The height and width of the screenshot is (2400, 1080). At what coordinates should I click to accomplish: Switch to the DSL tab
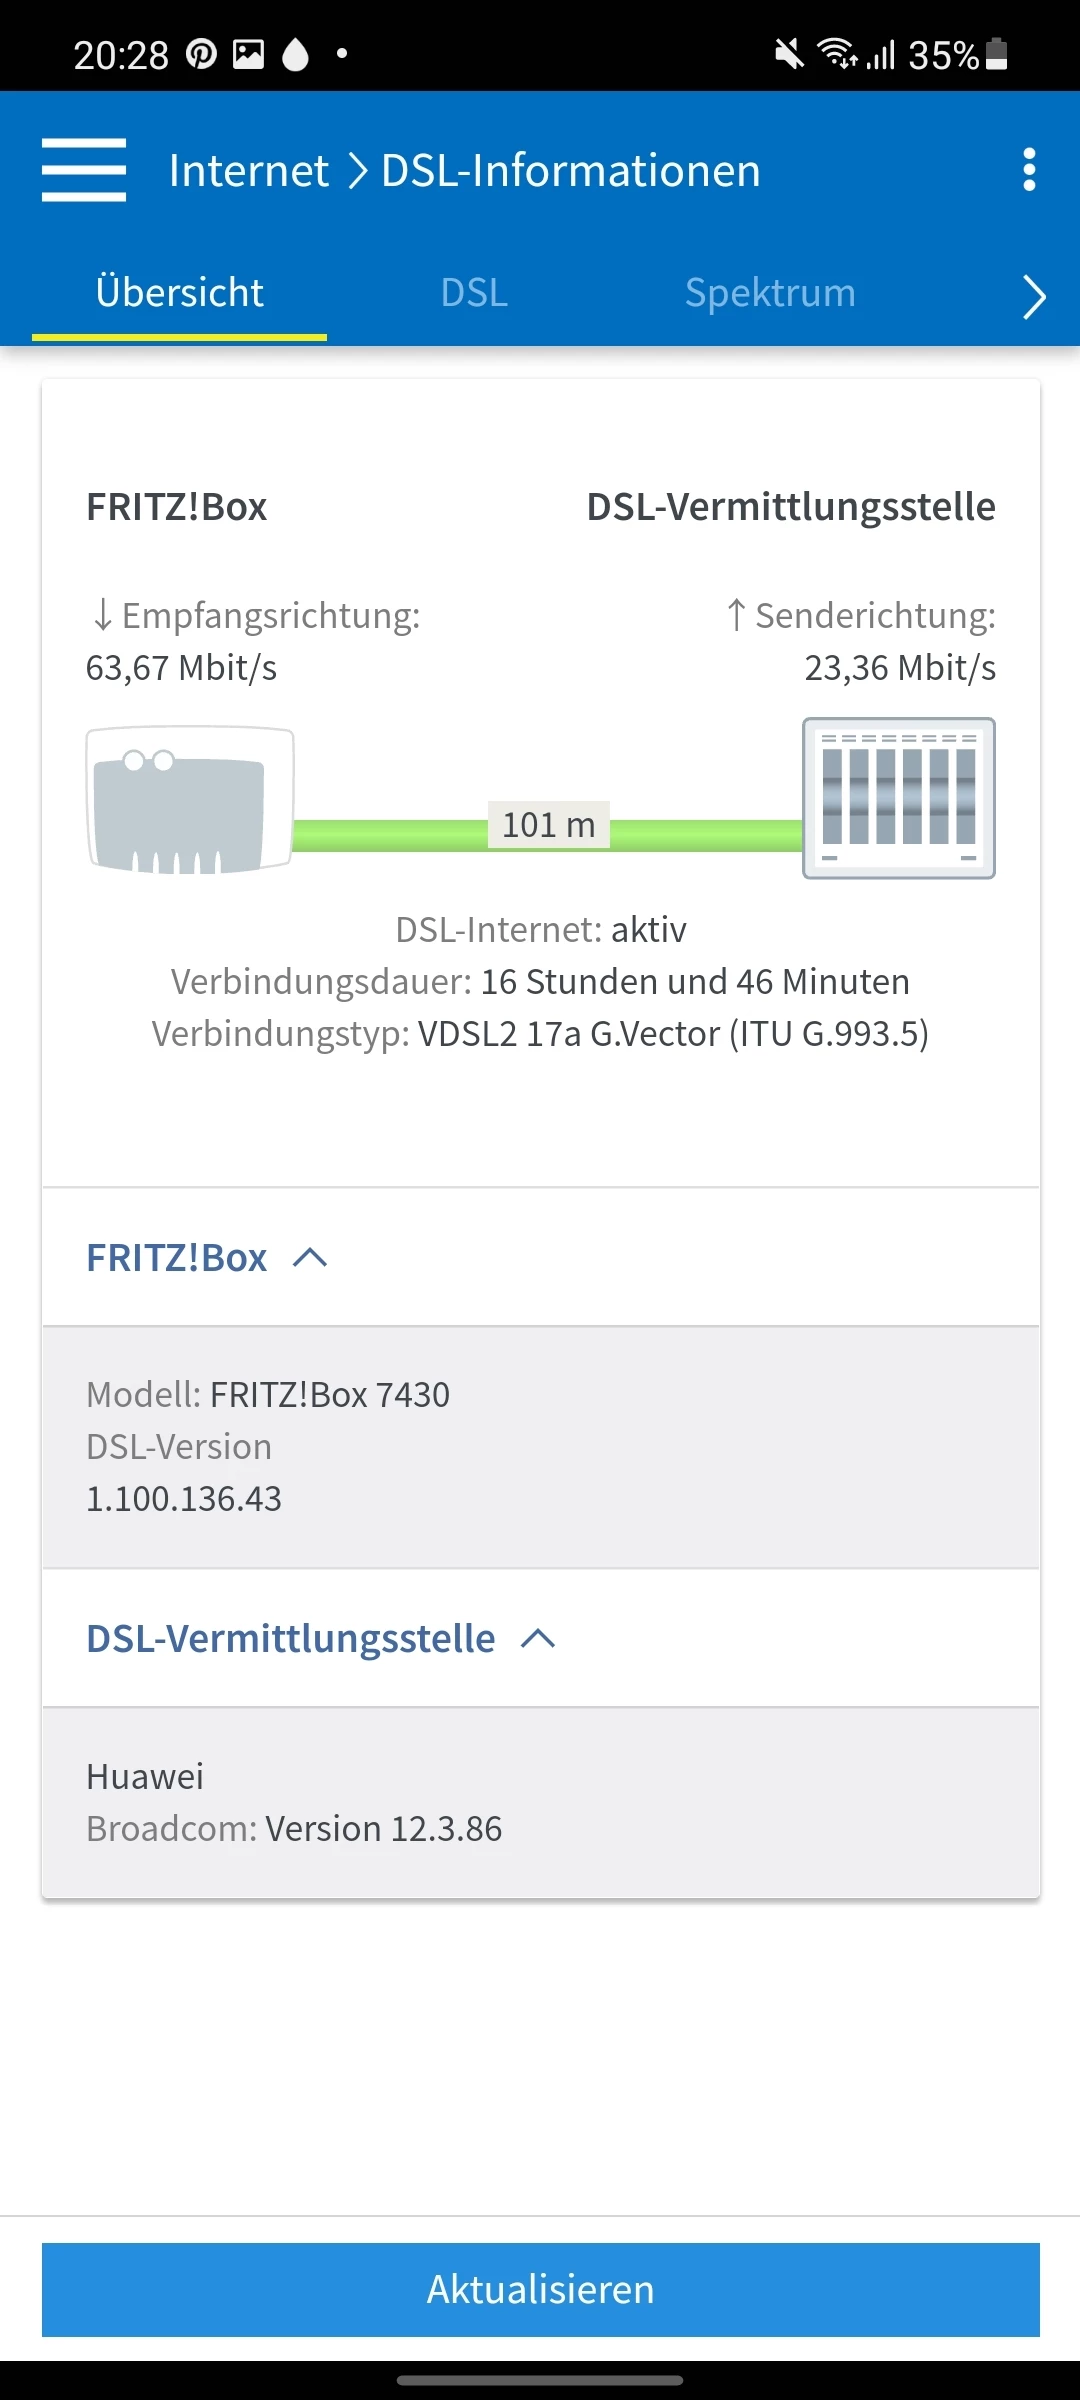coord(474,293)
